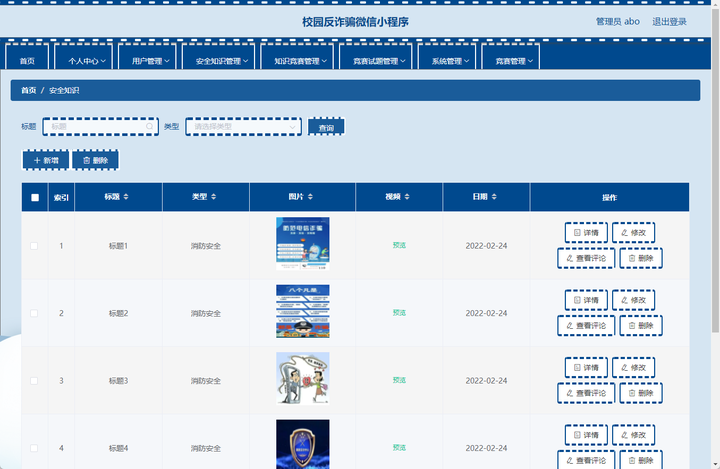
Task: Open the 请选择类型 dropdown
Action: pos(243,126)
